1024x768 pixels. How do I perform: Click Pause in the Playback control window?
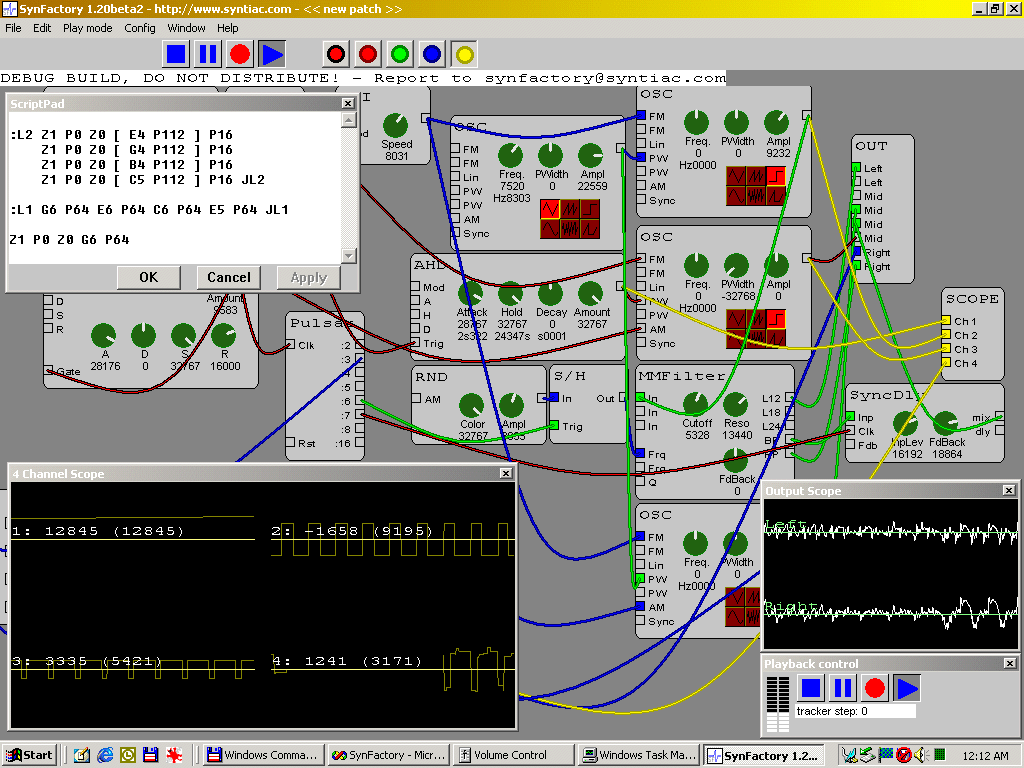843,688
